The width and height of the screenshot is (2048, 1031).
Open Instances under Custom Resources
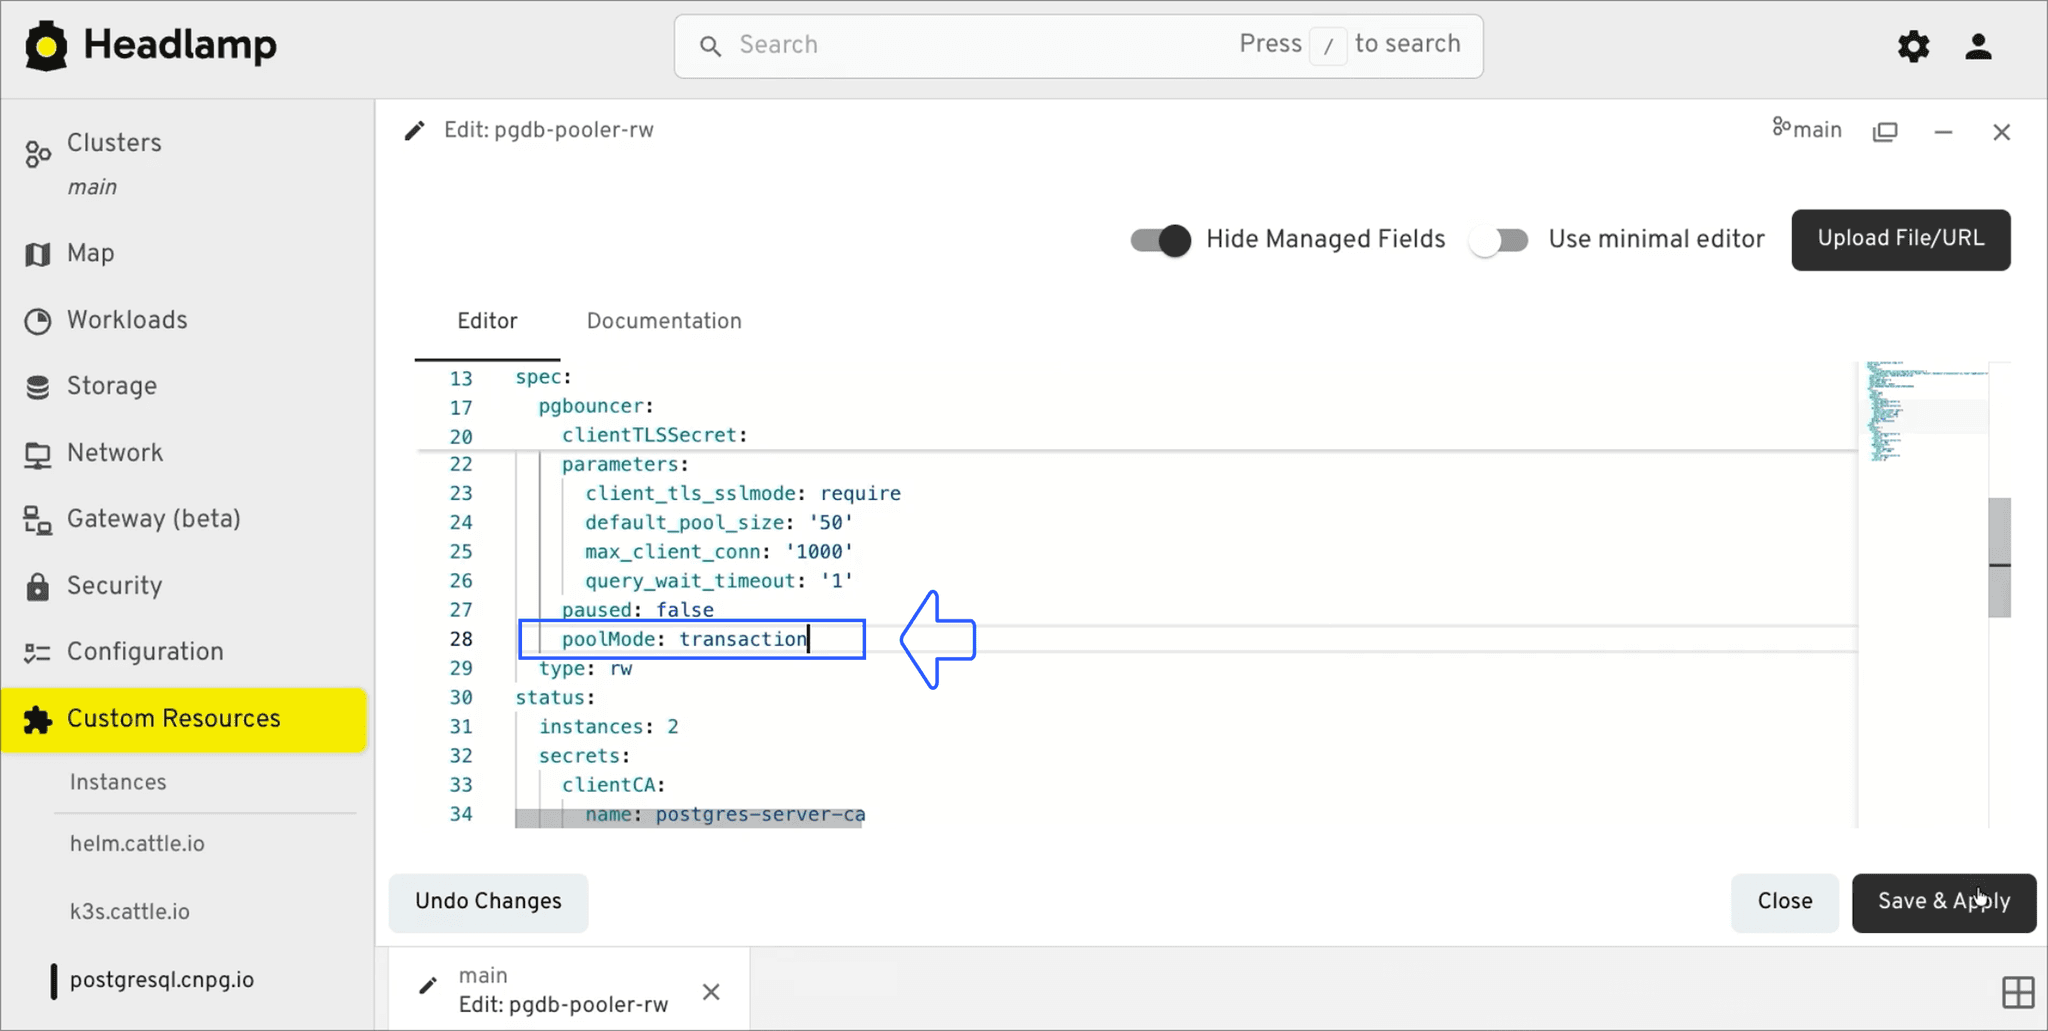coord(118,782)
